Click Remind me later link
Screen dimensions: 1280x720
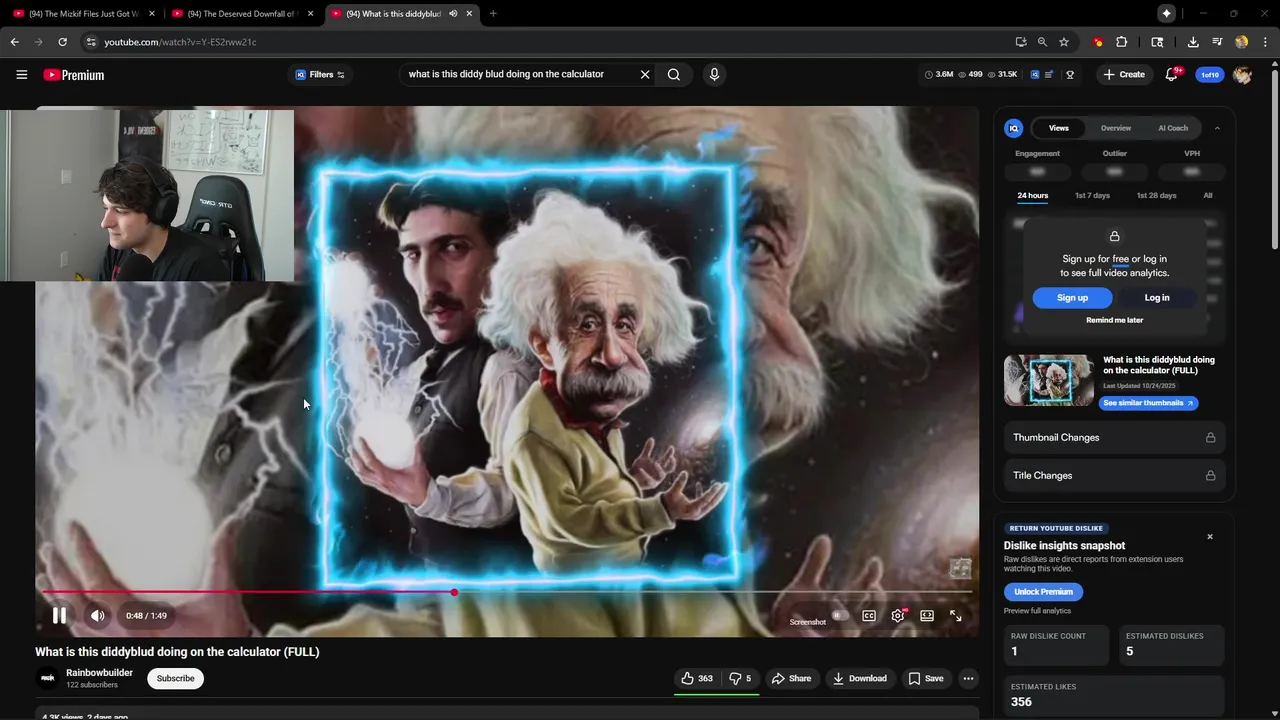tap(1115, 320)
